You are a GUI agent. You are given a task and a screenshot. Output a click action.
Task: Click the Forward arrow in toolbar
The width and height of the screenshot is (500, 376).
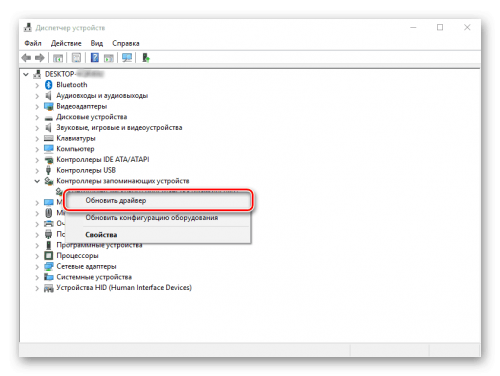click(40, 58)
